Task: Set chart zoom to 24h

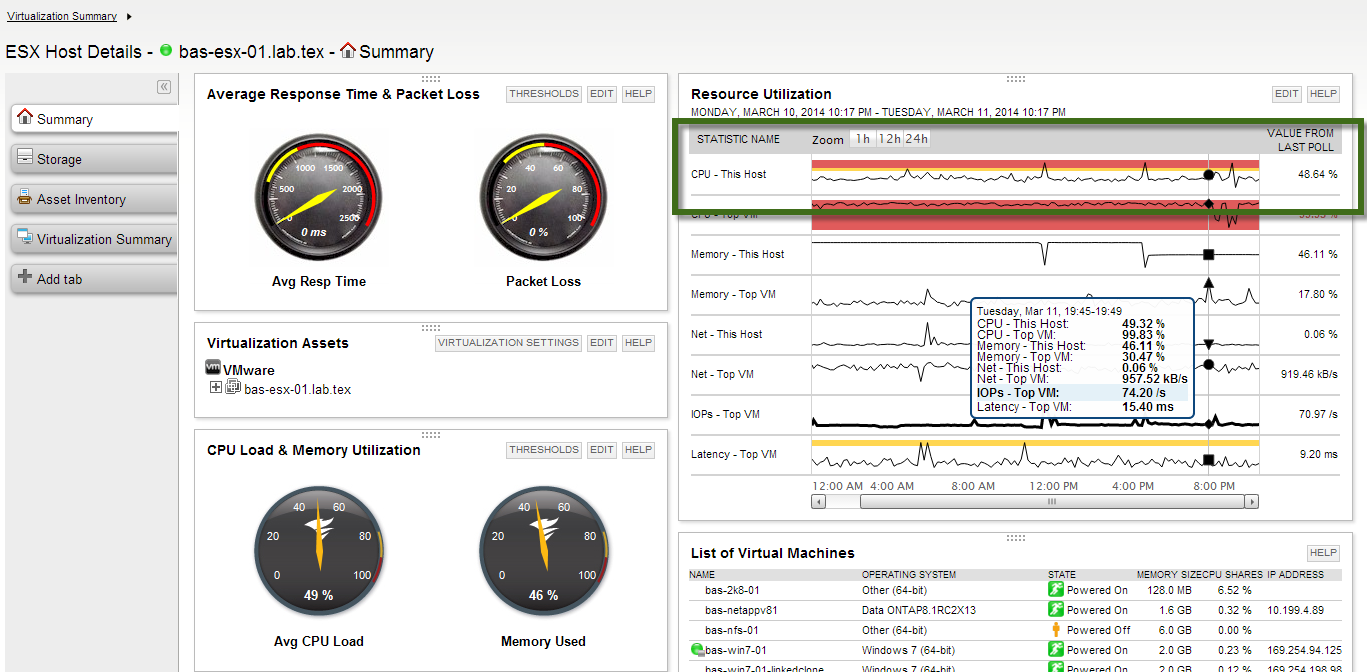Action: tap(917, 139)
